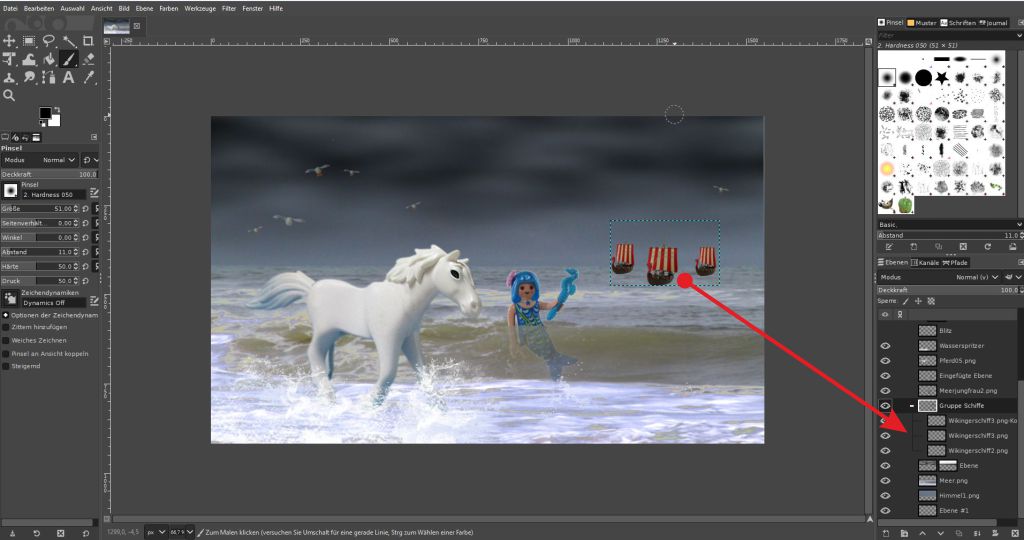
Task: Open the px unit dropdown in status bar
Action: coord(155,533)
